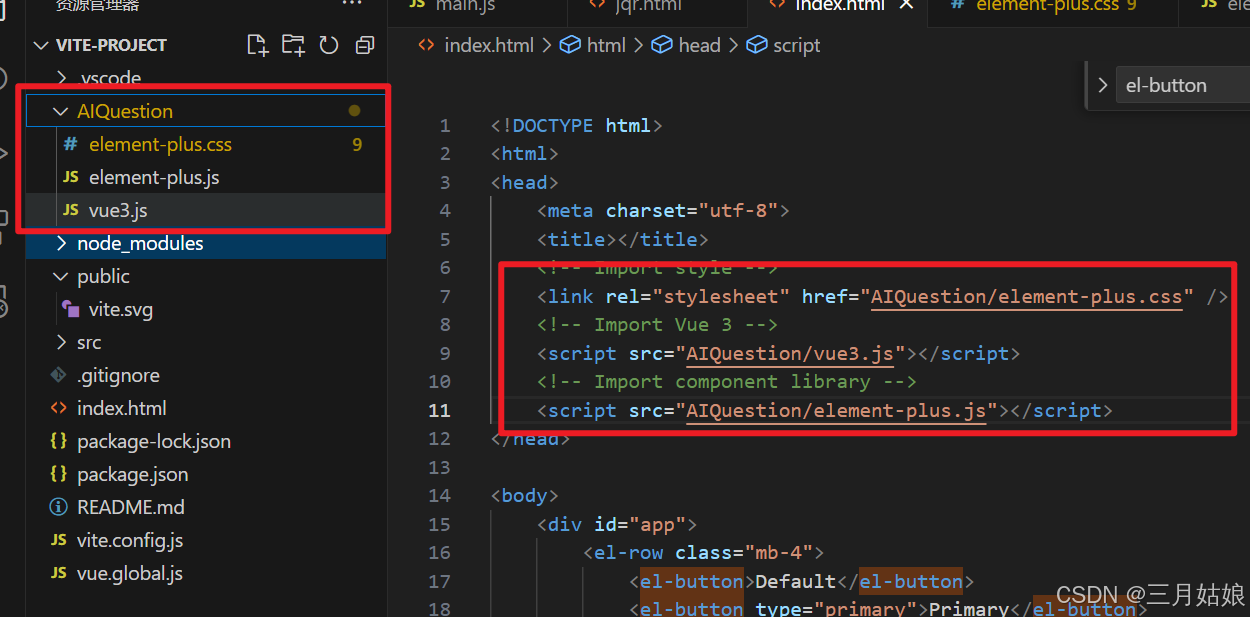The height and width of the screenshot is (617, 1250).
Task: Refresh the explorer file tree
Action: [x=329, y=45]
